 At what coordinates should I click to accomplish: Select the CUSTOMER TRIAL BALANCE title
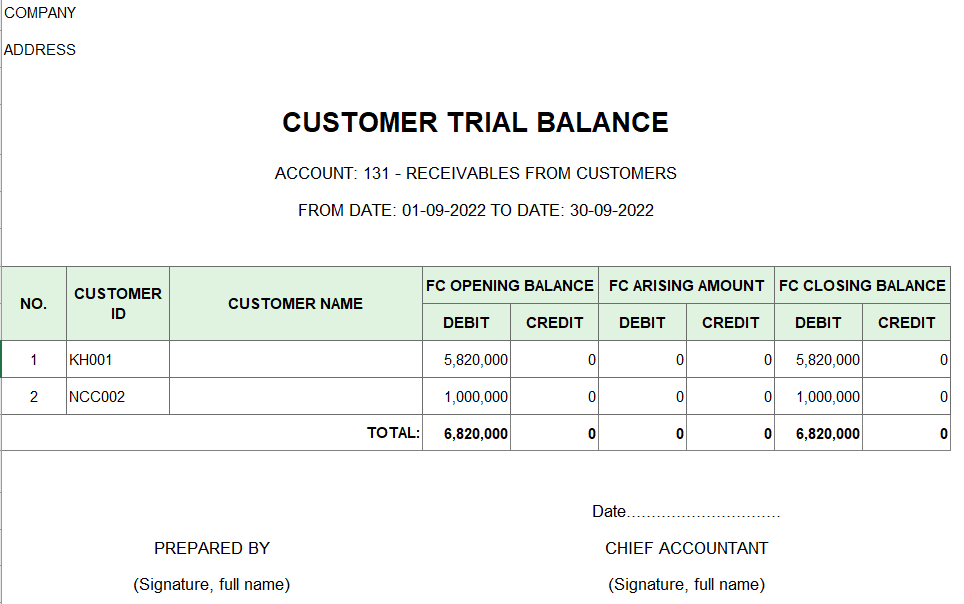pyautogui.click(x=475, y=122)
